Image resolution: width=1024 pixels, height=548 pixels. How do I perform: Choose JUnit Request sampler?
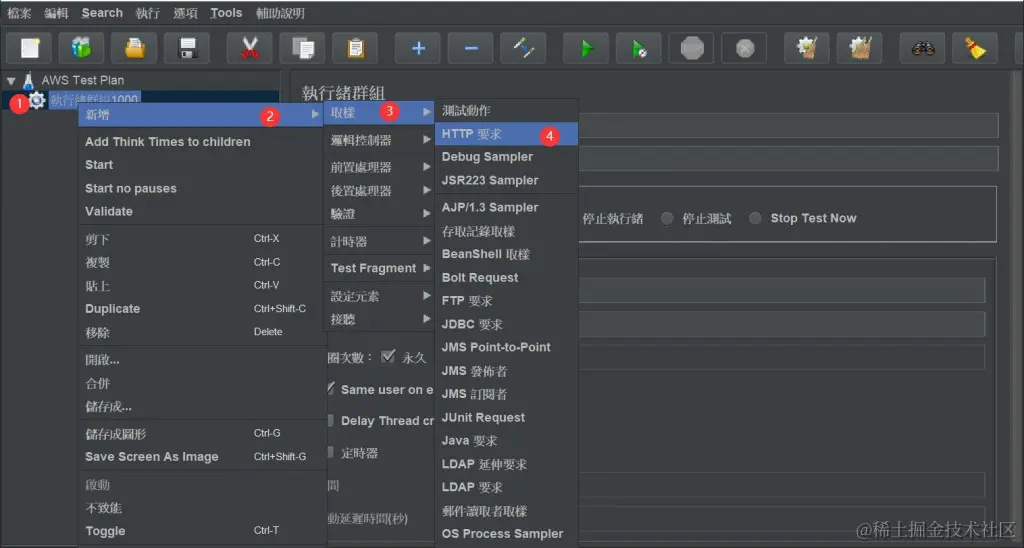coord(506,417)
